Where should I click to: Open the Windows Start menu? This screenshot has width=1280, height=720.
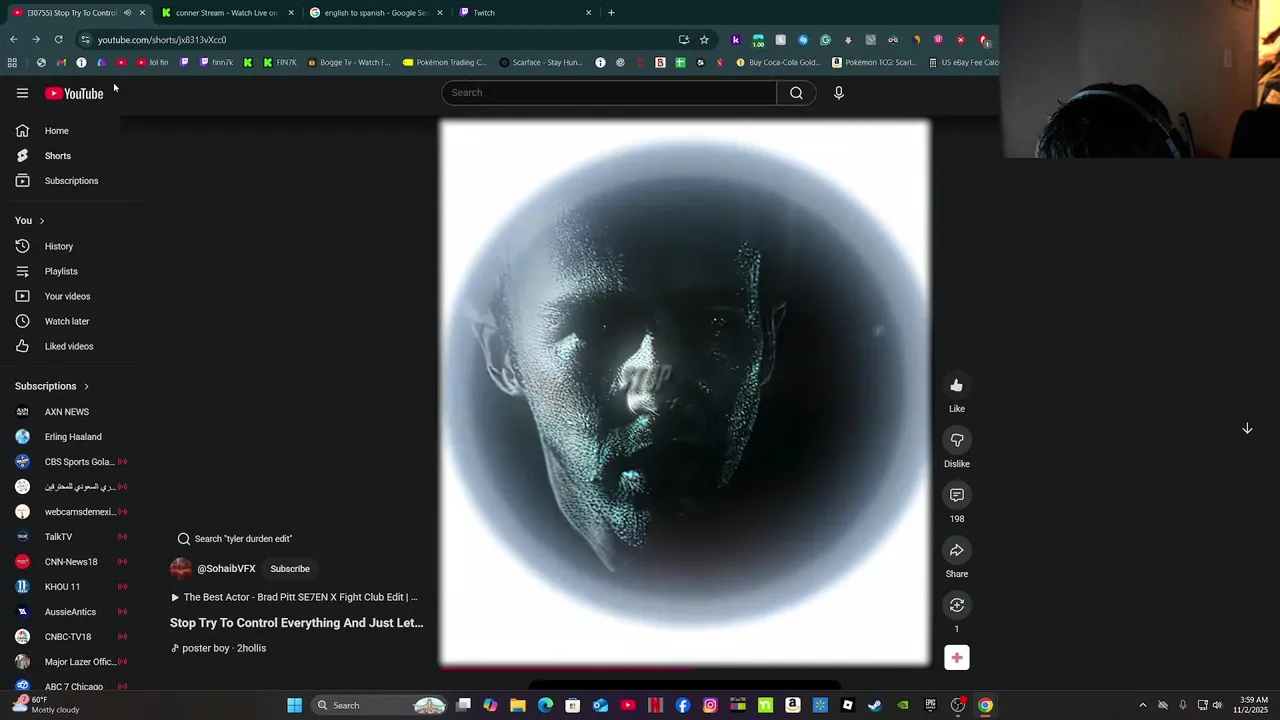[294, 706]
